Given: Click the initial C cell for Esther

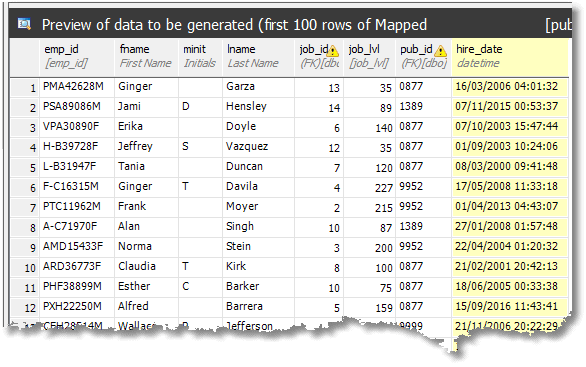Looking at the screenshot, I should click(x=201, y=287).
